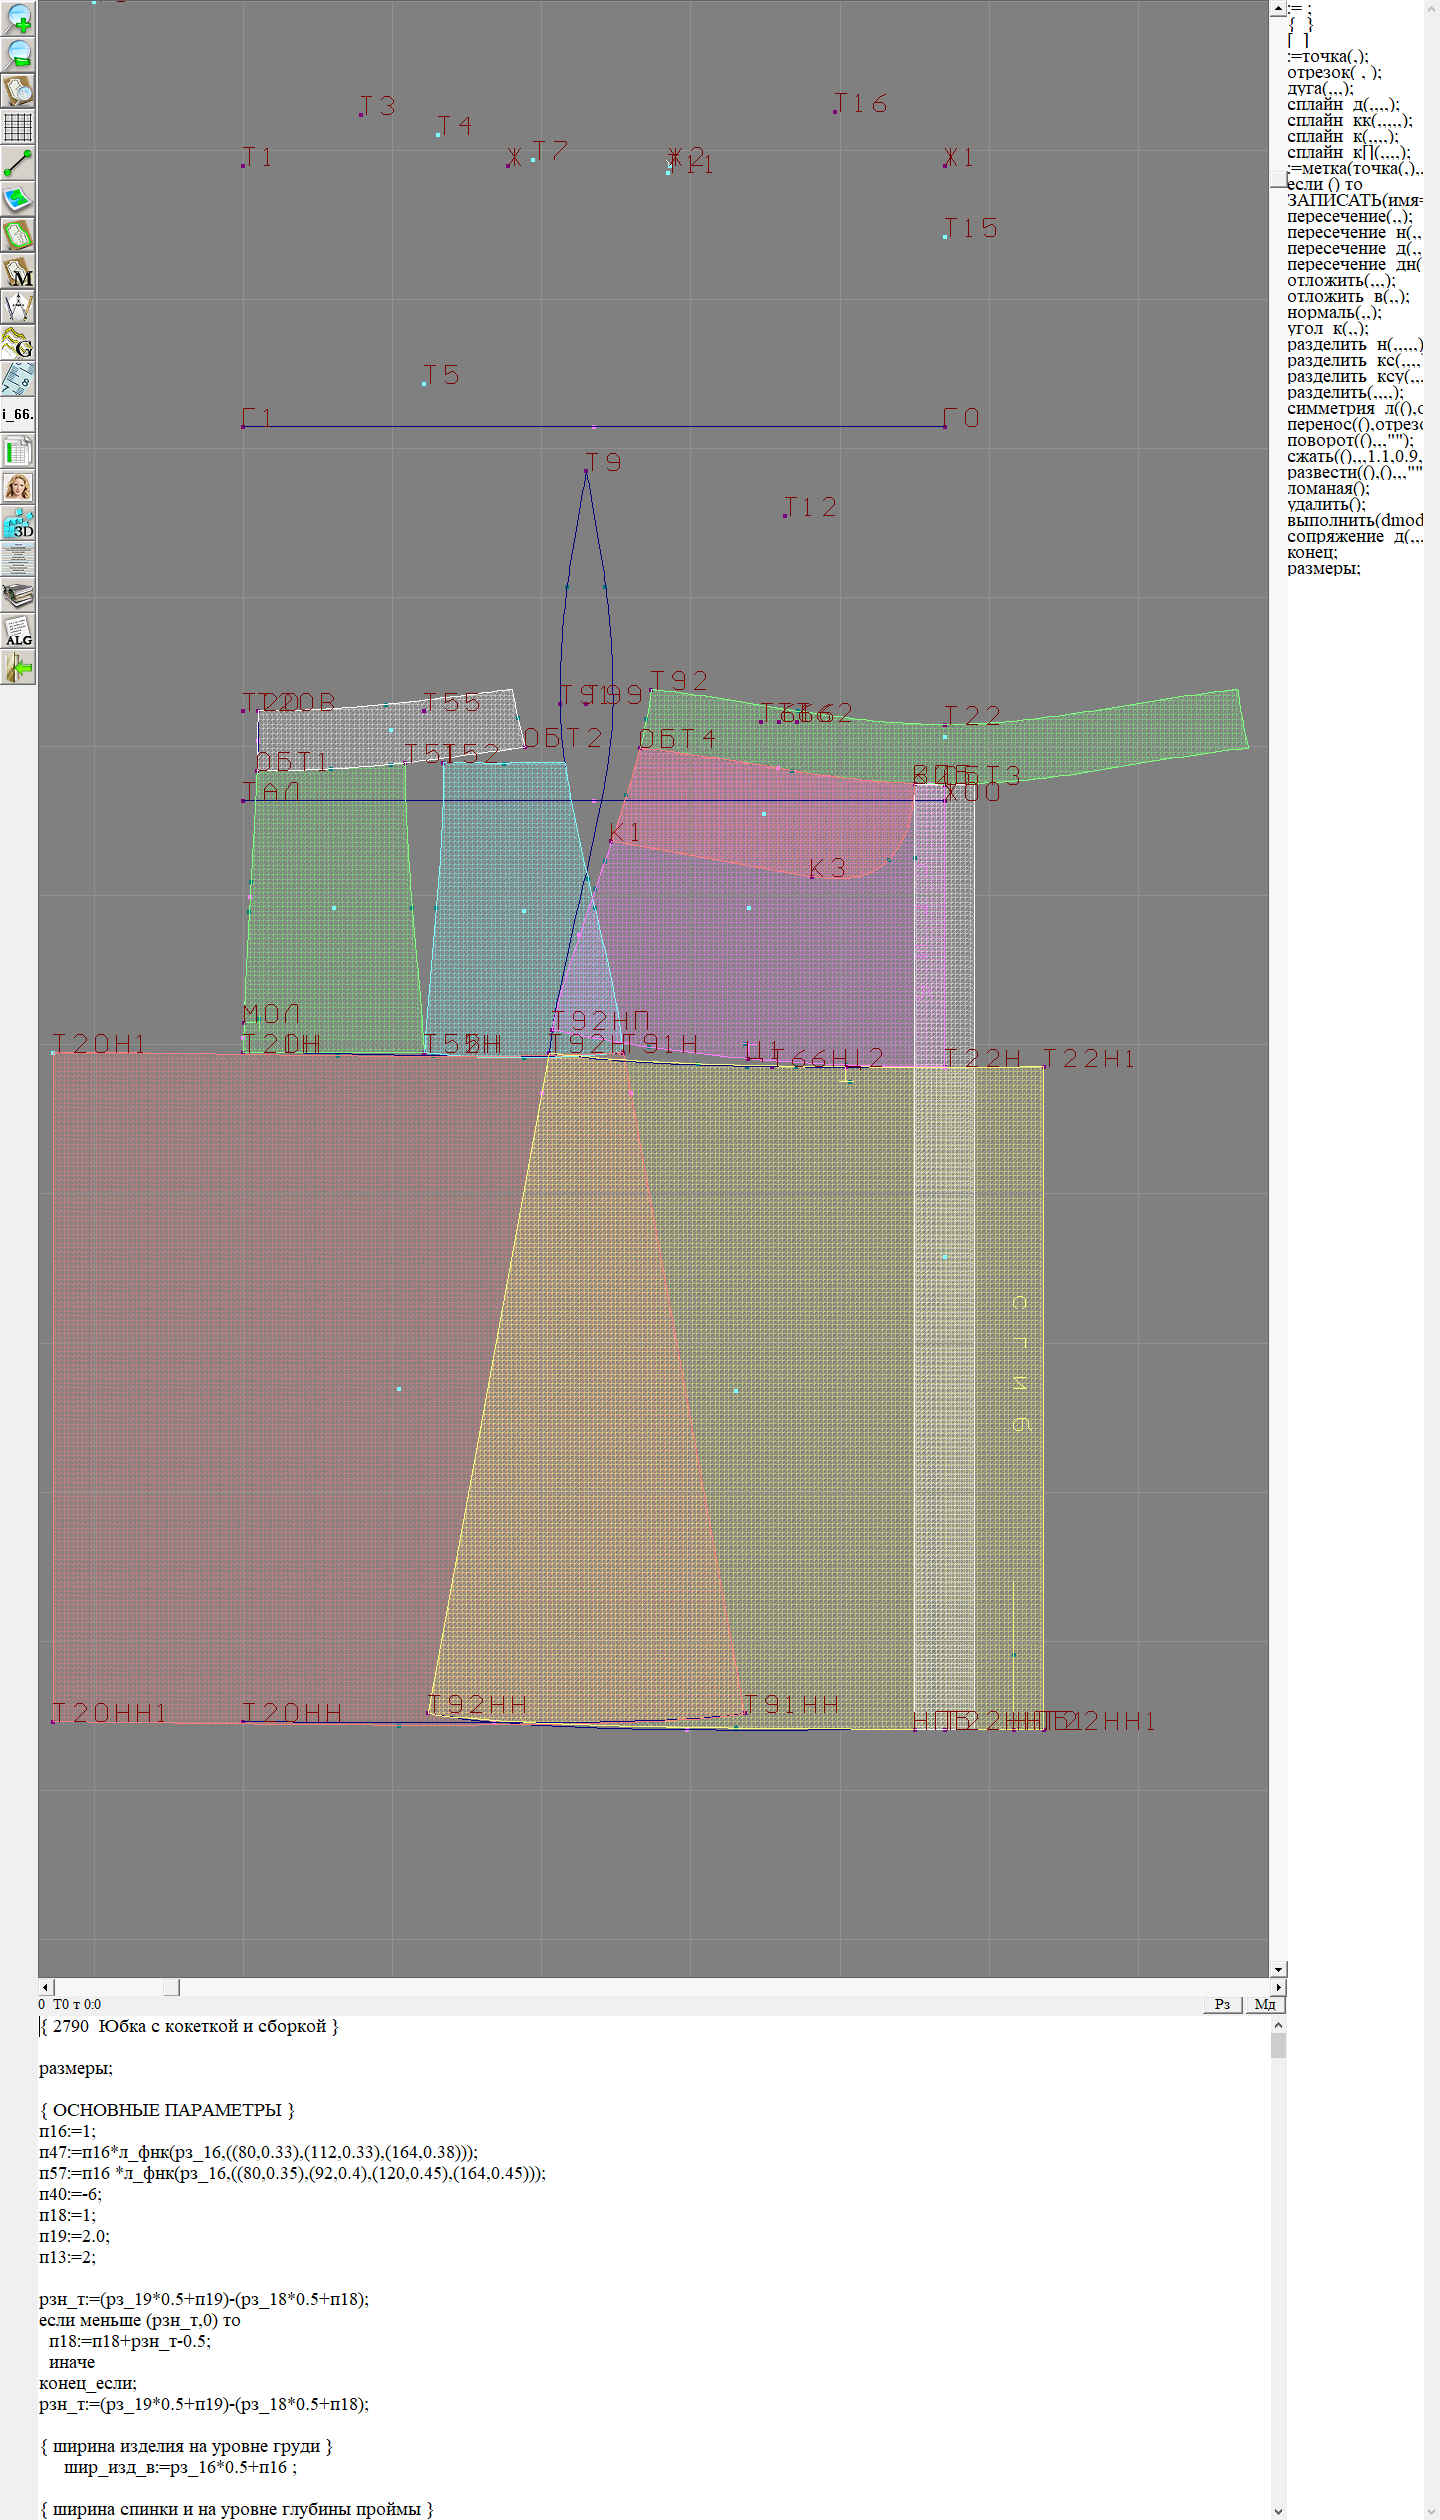
Task: Choose 'ломаная();' in the command list
Action: pos(1327,488)
